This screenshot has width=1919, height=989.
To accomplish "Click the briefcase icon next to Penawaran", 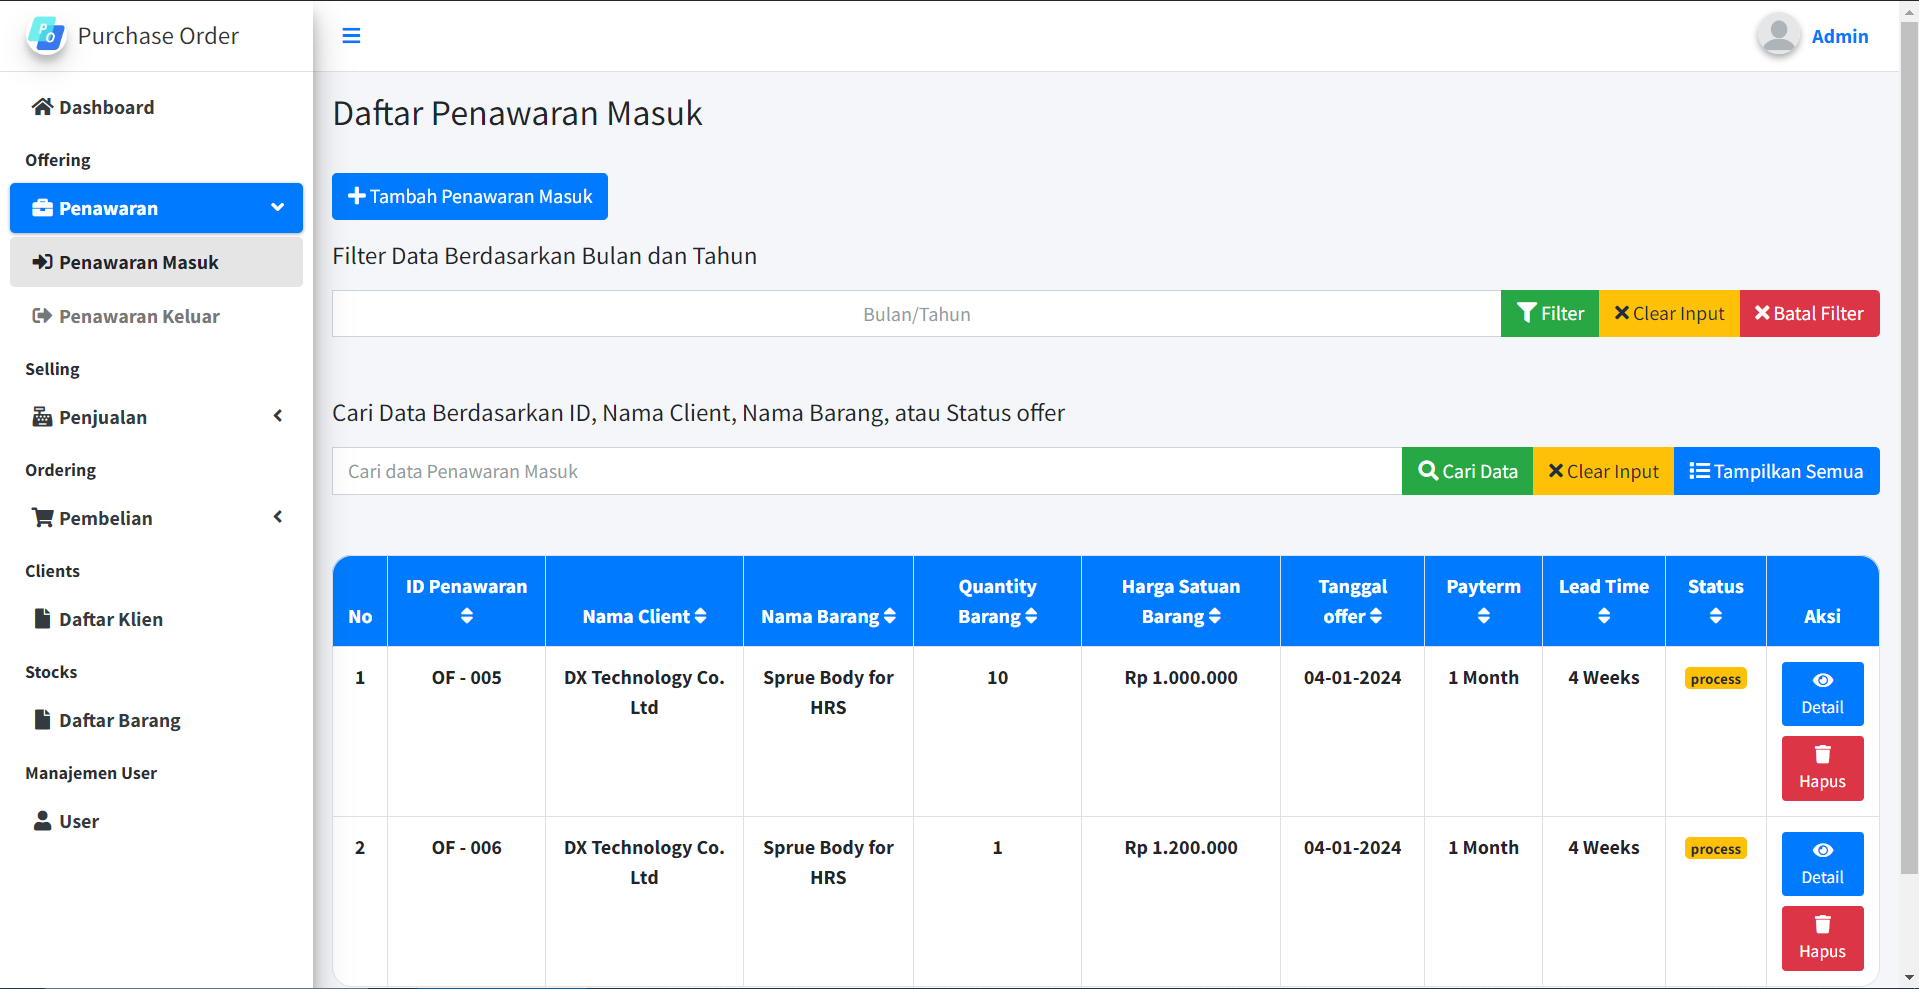I will pyautogui.click(x=43, y=207).
